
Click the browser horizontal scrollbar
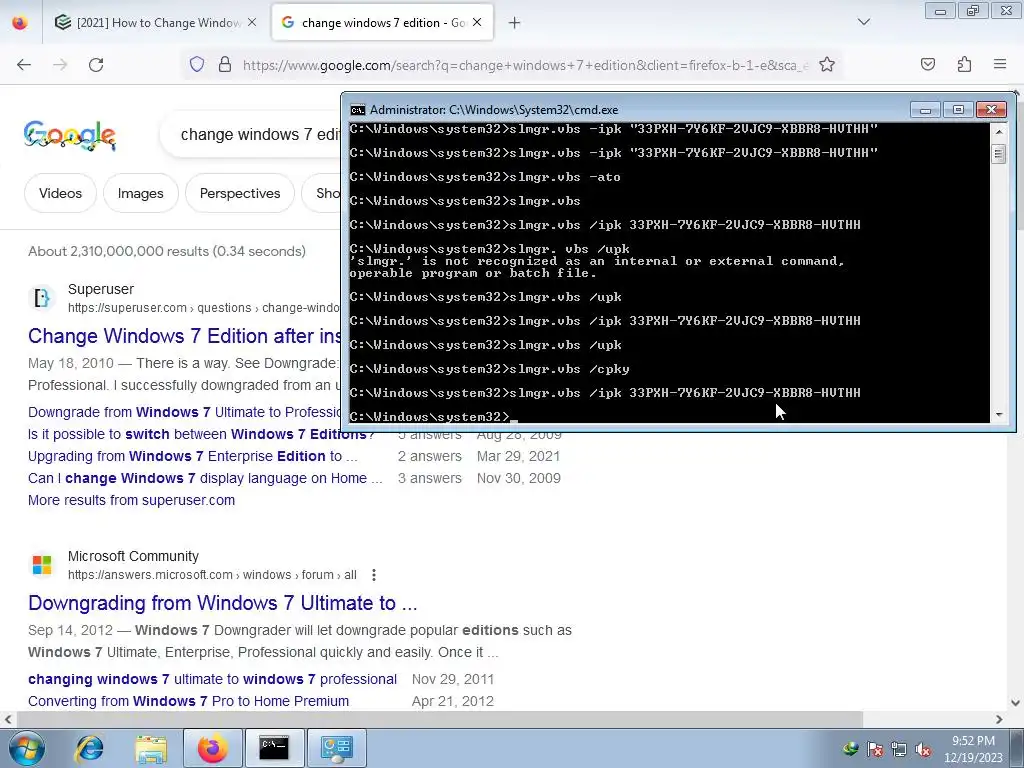(x=440, y=719)
